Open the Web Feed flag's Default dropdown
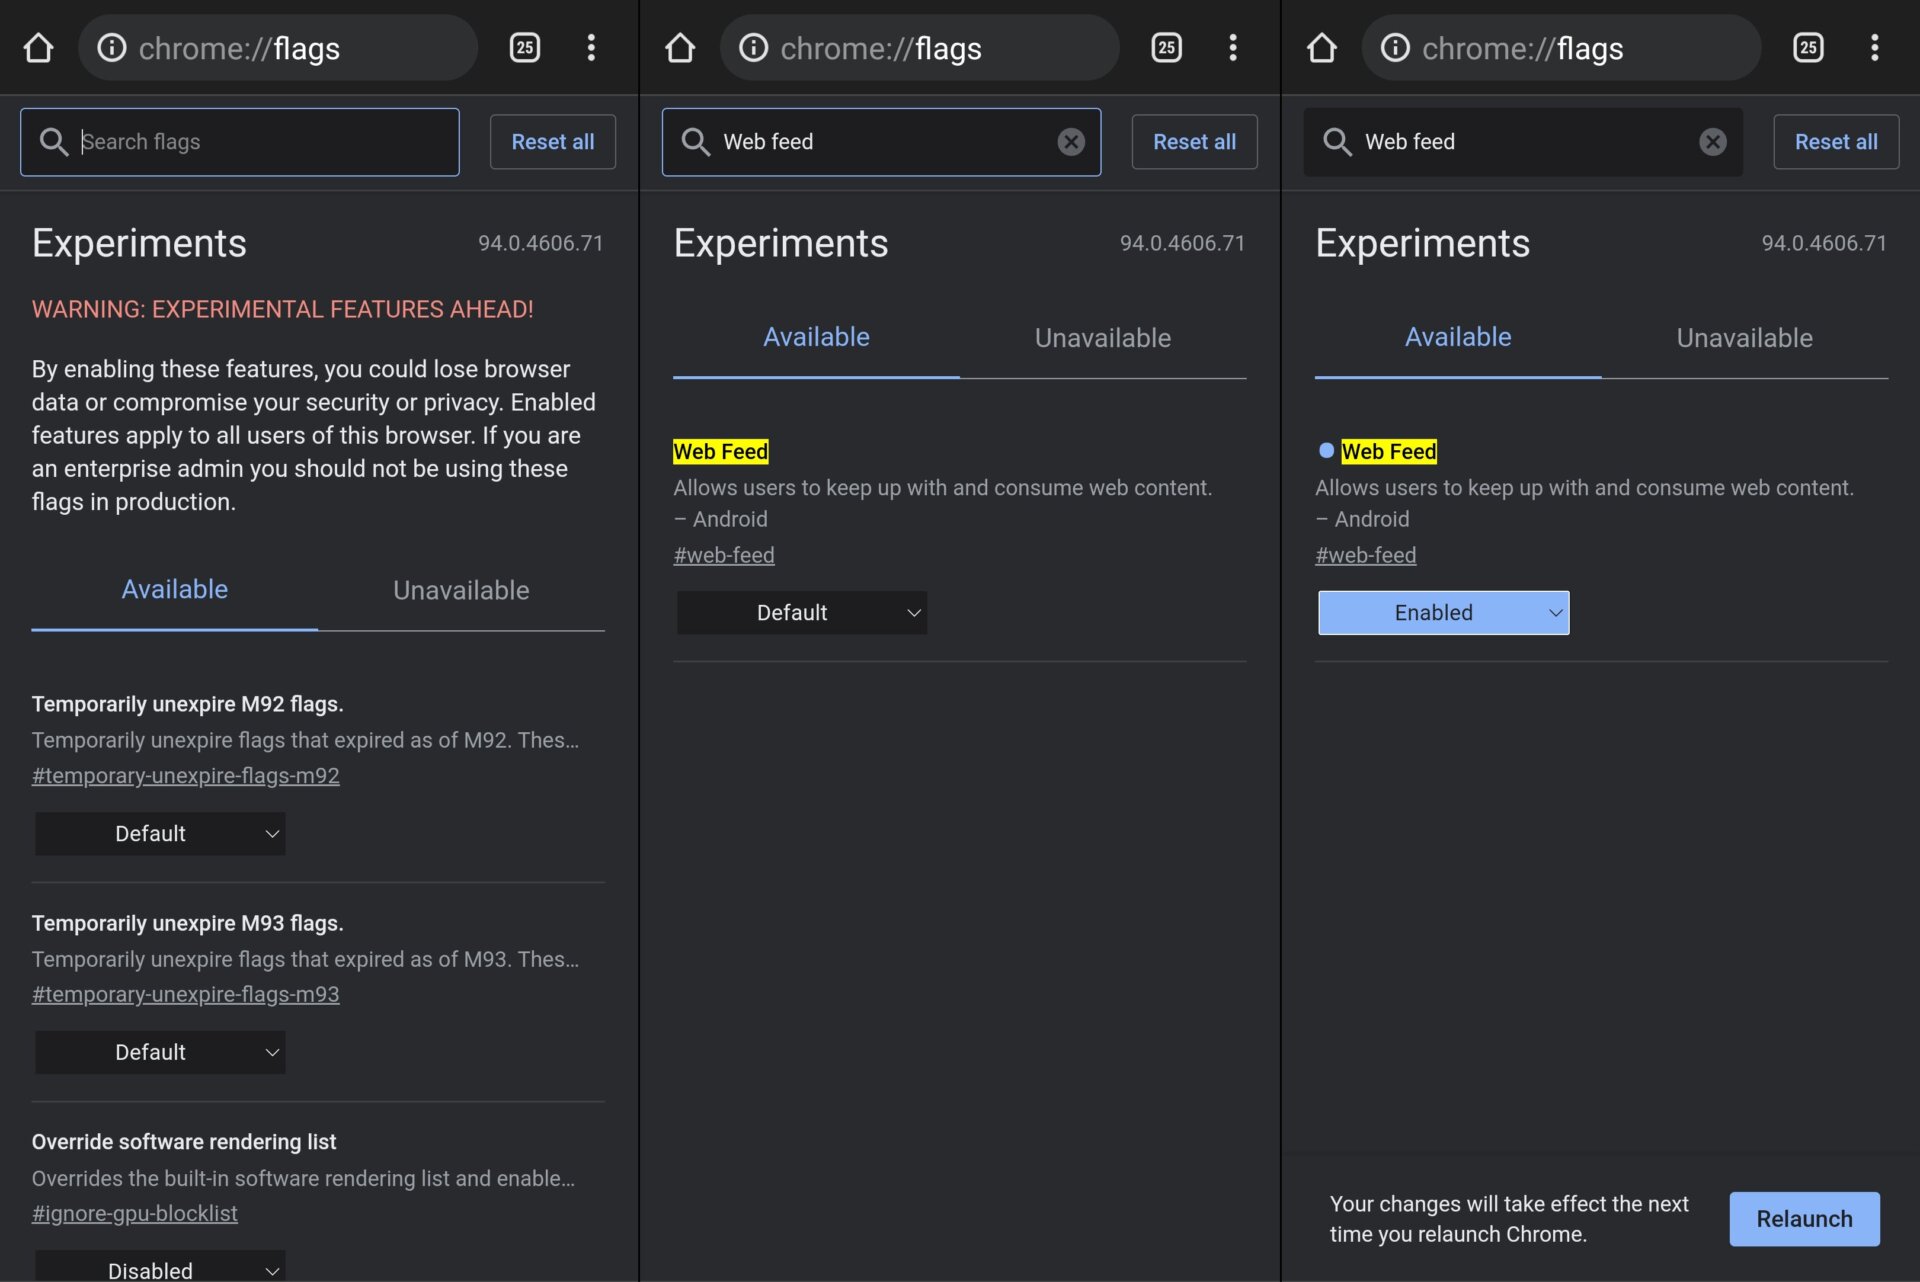 pos(800,612)
